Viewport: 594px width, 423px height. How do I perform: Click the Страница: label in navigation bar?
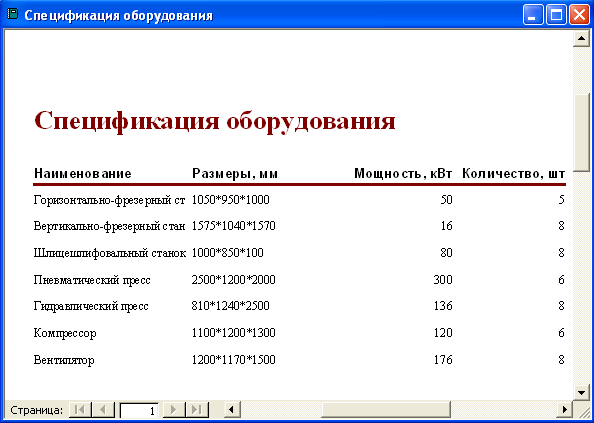coord(36,410)
